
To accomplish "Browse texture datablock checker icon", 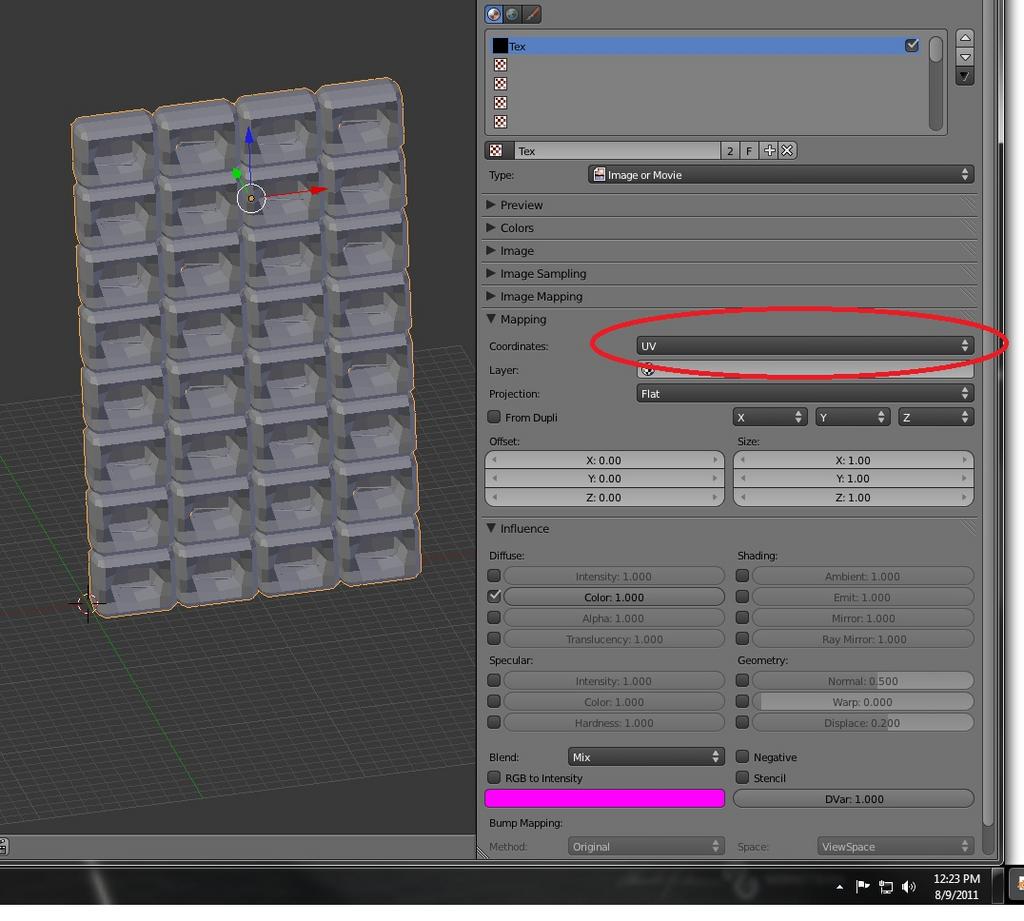I will pos(498,151).
